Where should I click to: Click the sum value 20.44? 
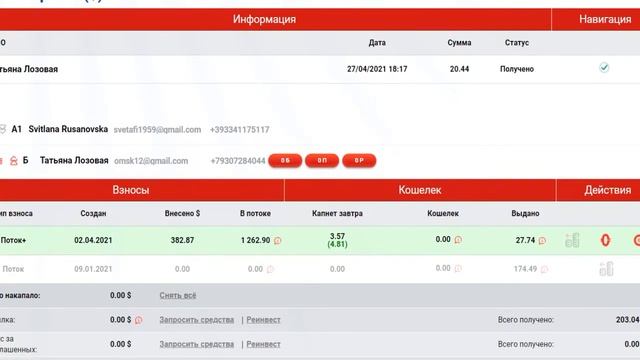click(x=459, y=69)
